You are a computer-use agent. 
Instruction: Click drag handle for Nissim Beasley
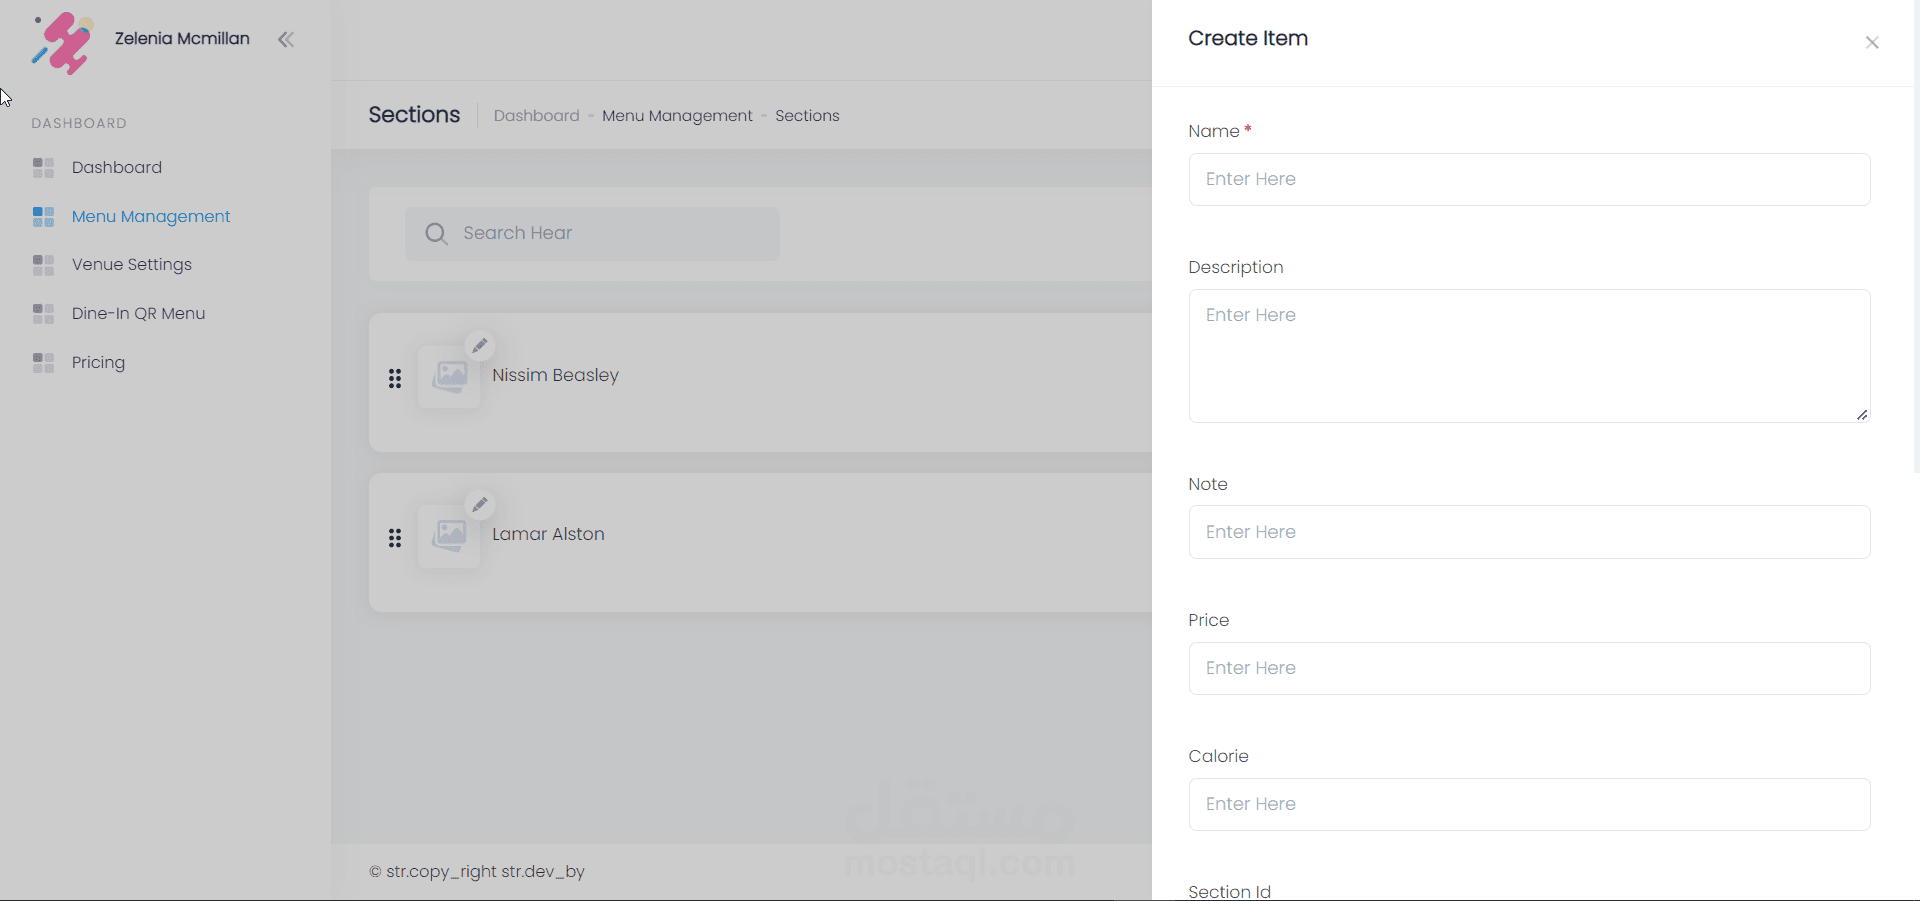[x=395, y=379]
